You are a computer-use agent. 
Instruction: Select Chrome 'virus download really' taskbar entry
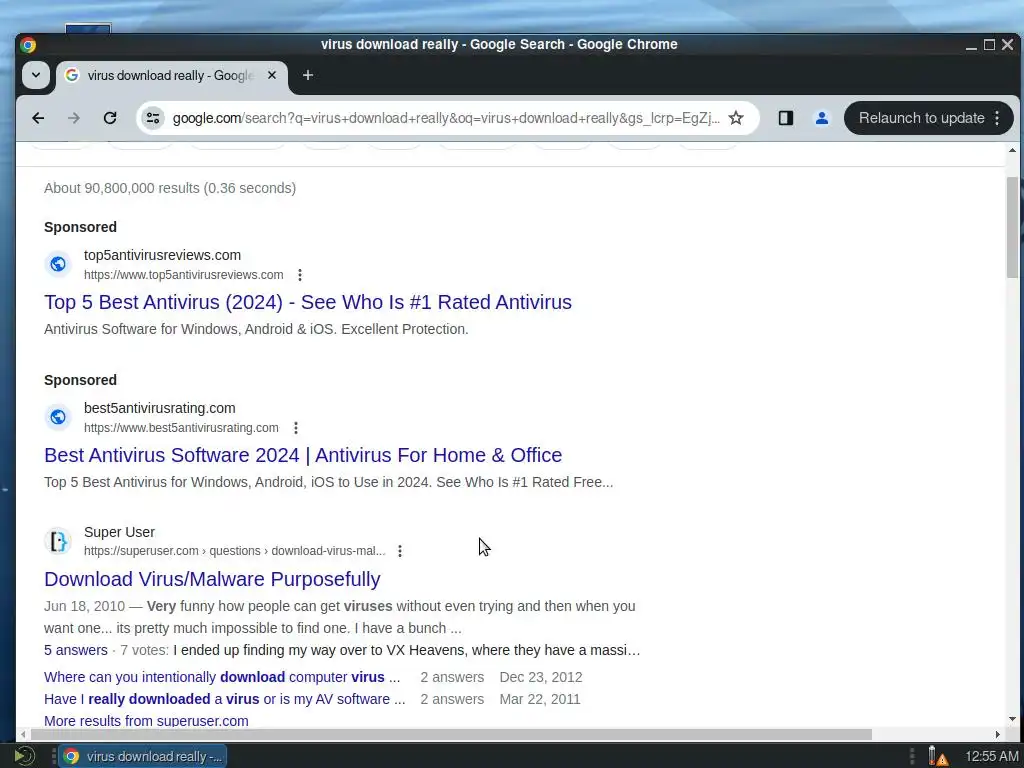click(143, 756)
